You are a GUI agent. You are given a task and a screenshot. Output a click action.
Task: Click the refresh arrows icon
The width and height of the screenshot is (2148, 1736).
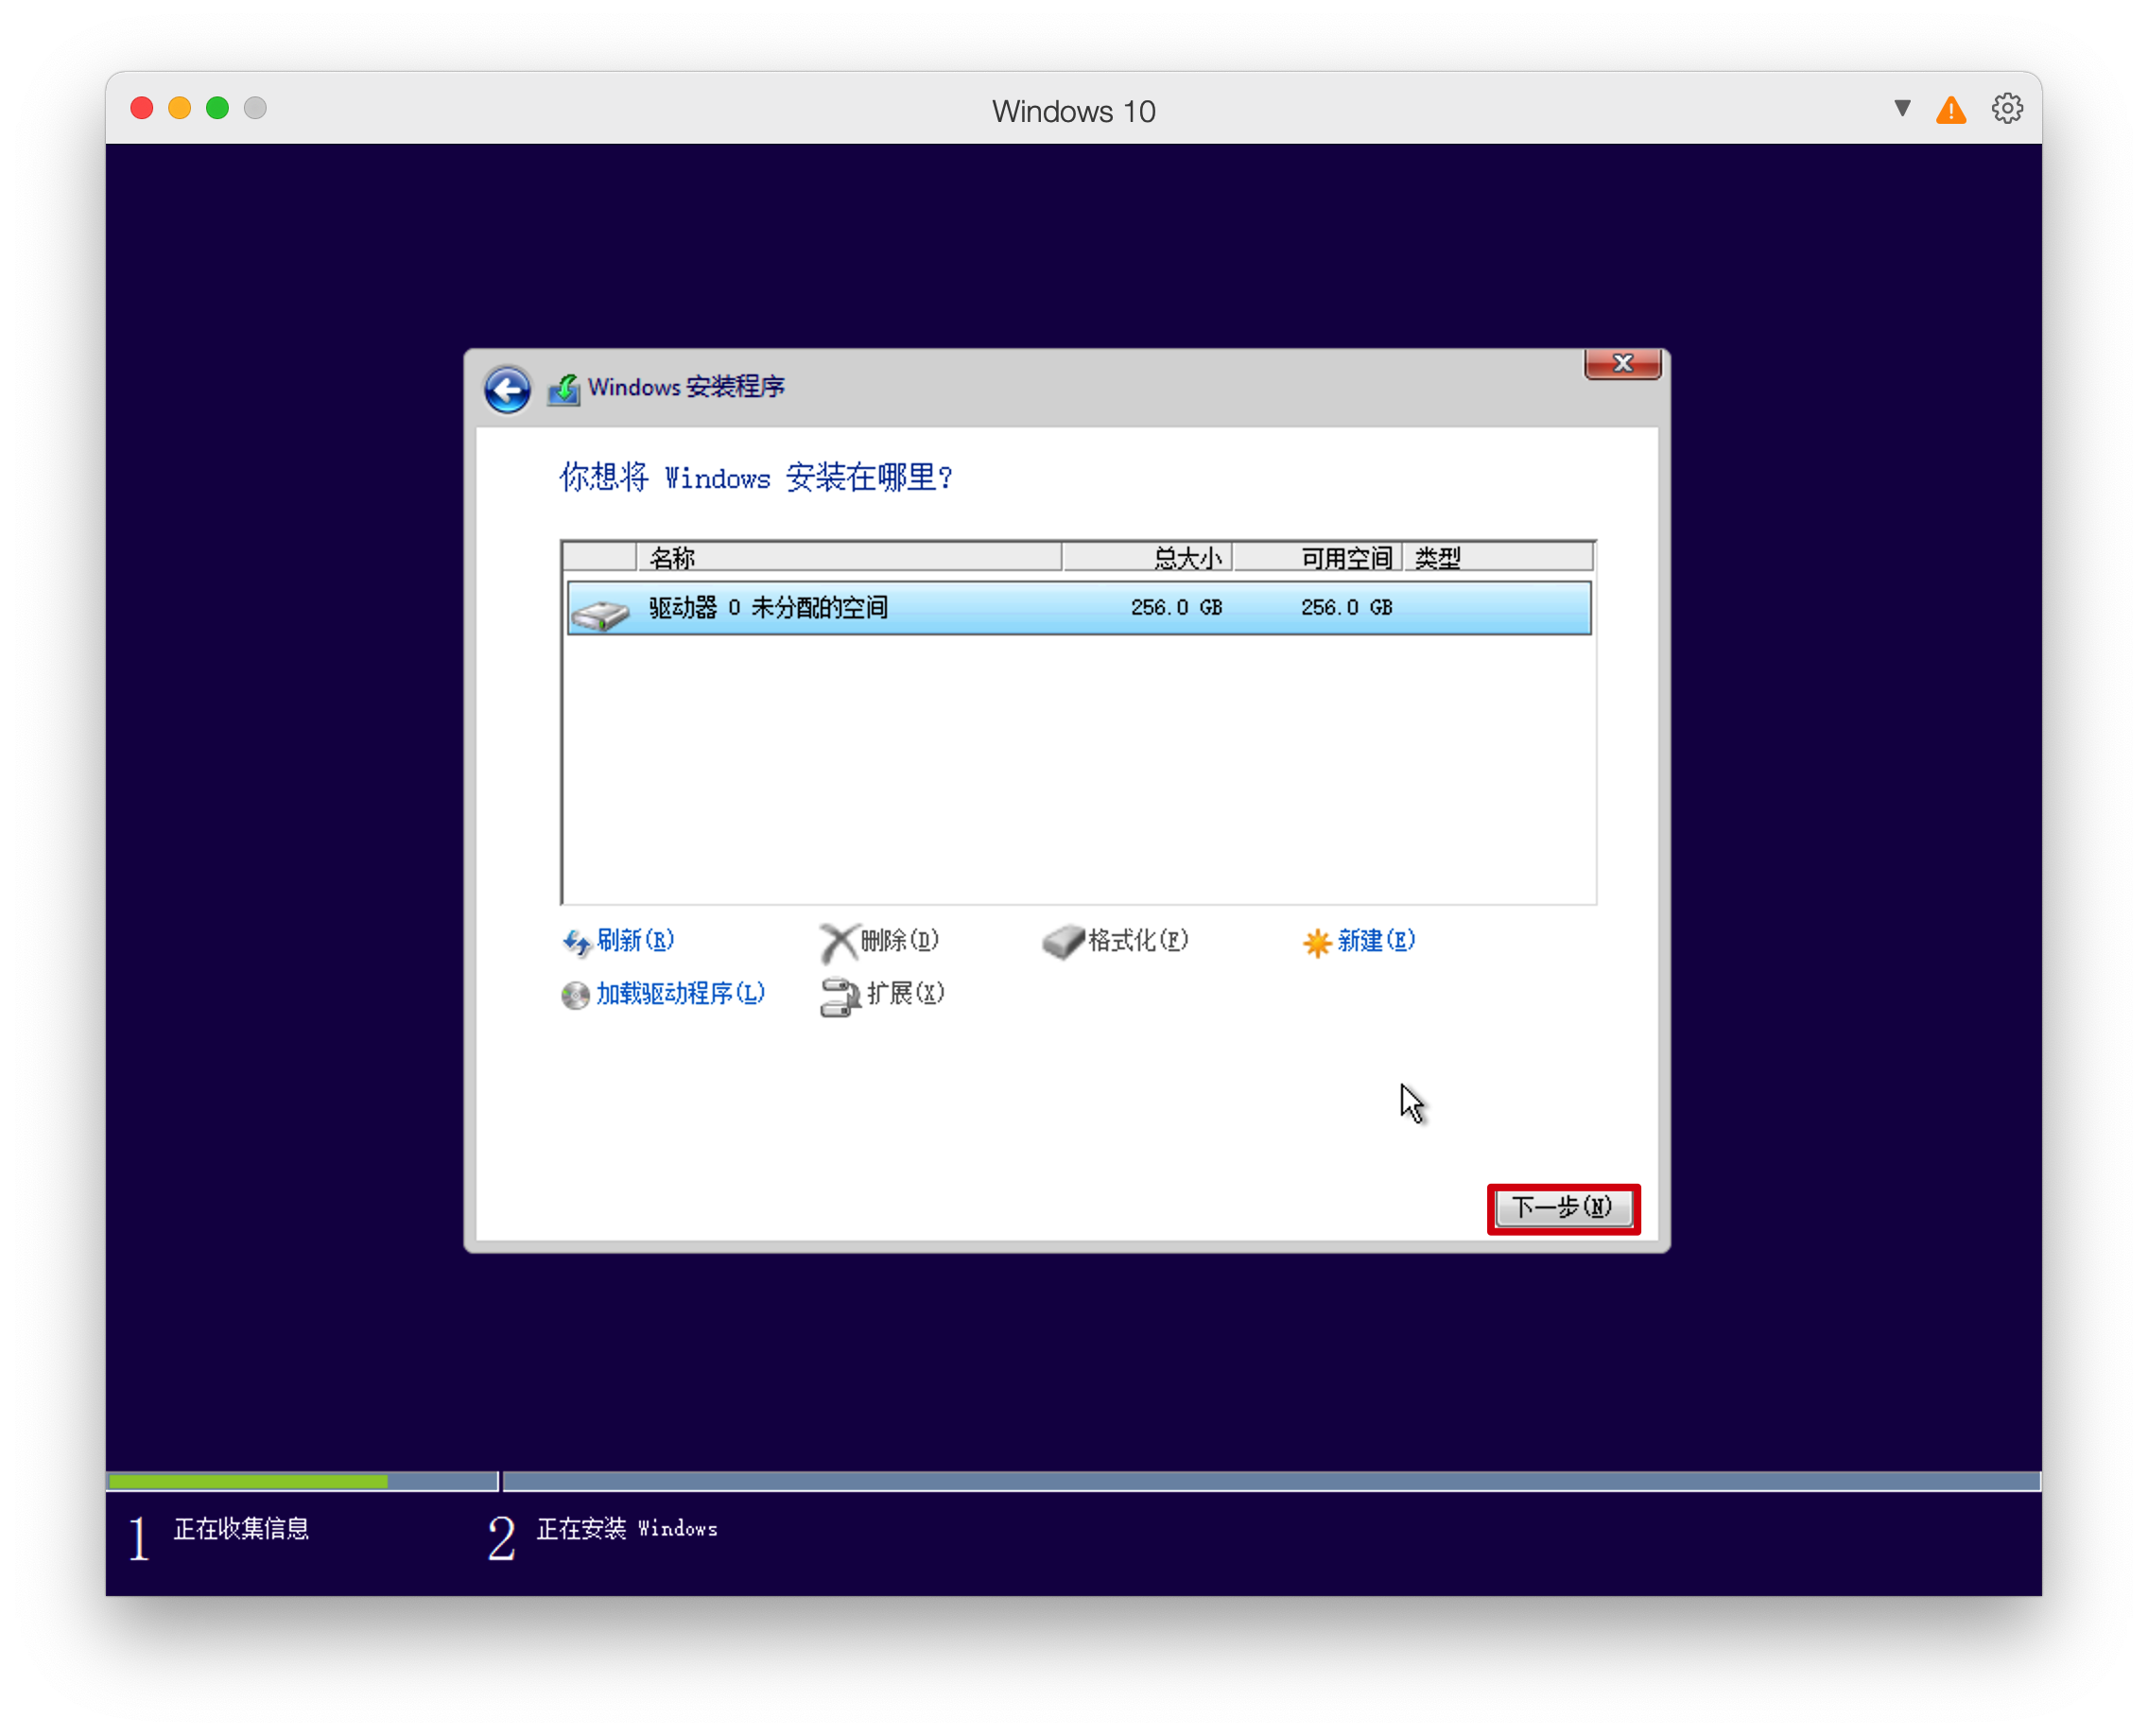pos(577,942)
